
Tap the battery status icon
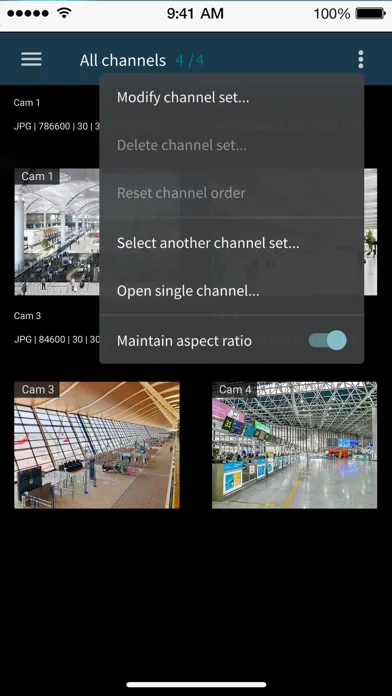coord(371,13)
